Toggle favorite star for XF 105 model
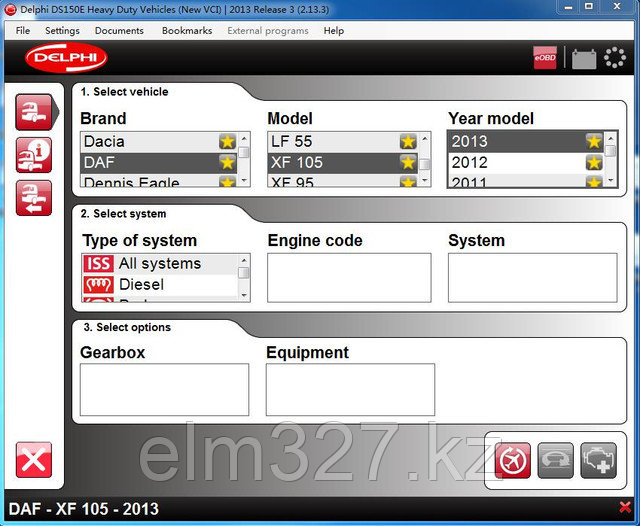 [408, 163]
